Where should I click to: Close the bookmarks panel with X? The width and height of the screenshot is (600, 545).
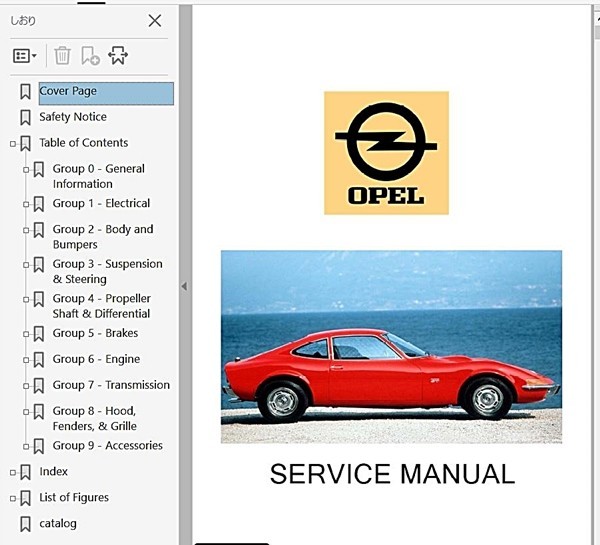155,21
